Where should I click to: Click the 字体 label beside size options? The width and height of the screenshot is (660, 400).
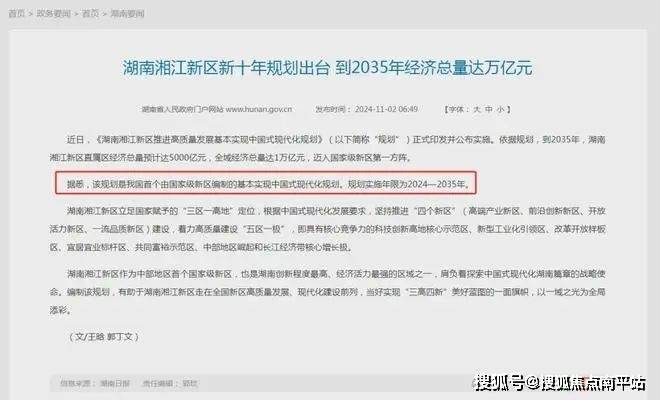(x=457, y=109)
